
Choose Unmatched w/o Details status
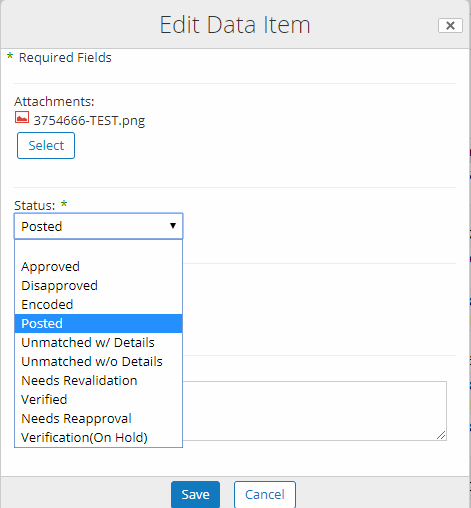click(99, 362)
